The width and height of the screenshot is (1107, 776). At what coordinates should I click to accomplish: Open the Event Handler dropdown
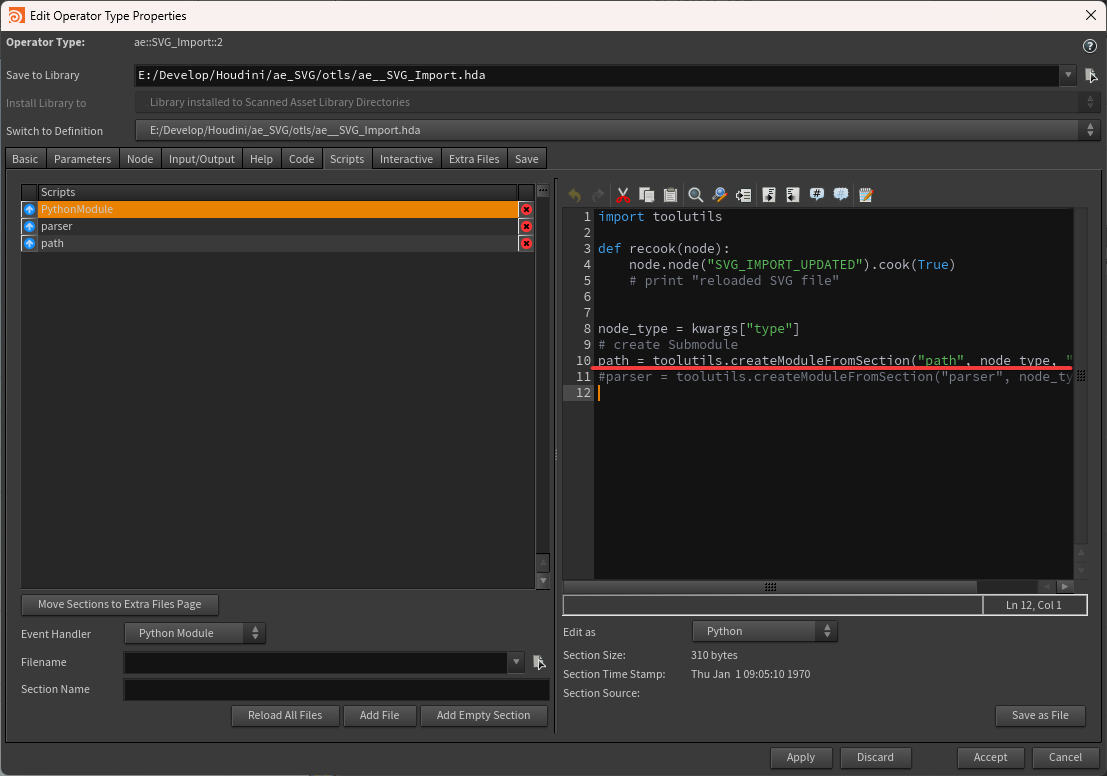tap(195, 633)
